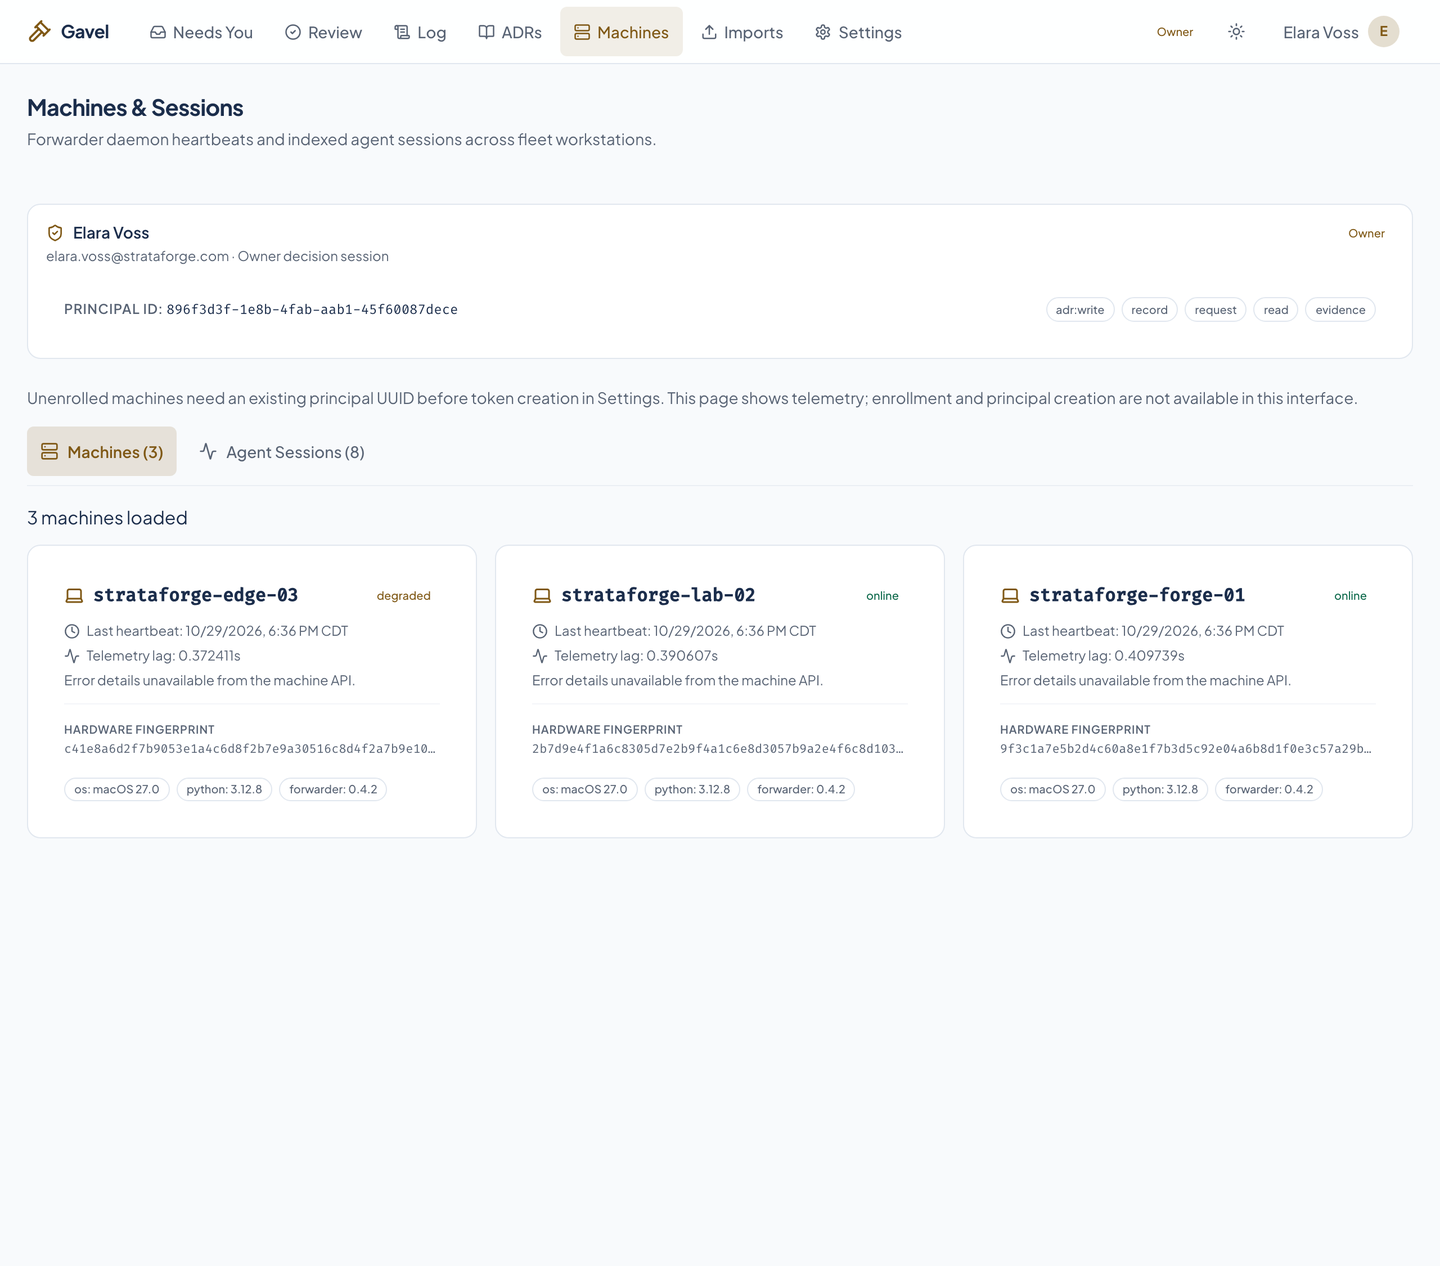Click the online status on strataforge-lab-02
The width and height of the screenshot is (1440, 1266).
point(882,596)
